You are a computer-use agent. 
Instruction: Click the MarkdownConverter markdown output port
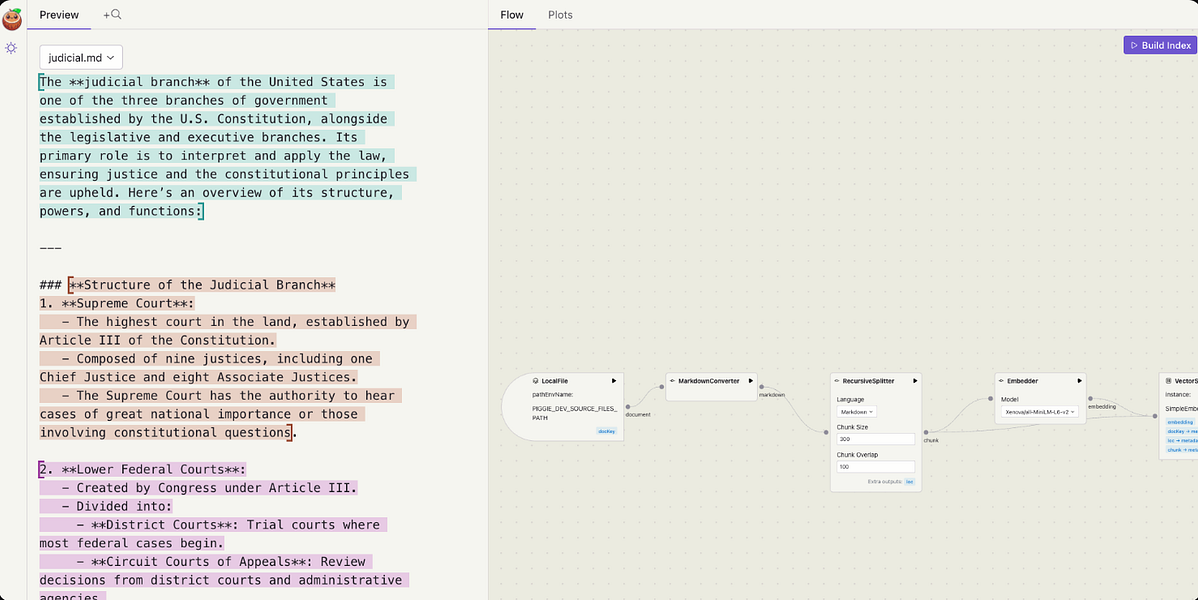(760, 388)
